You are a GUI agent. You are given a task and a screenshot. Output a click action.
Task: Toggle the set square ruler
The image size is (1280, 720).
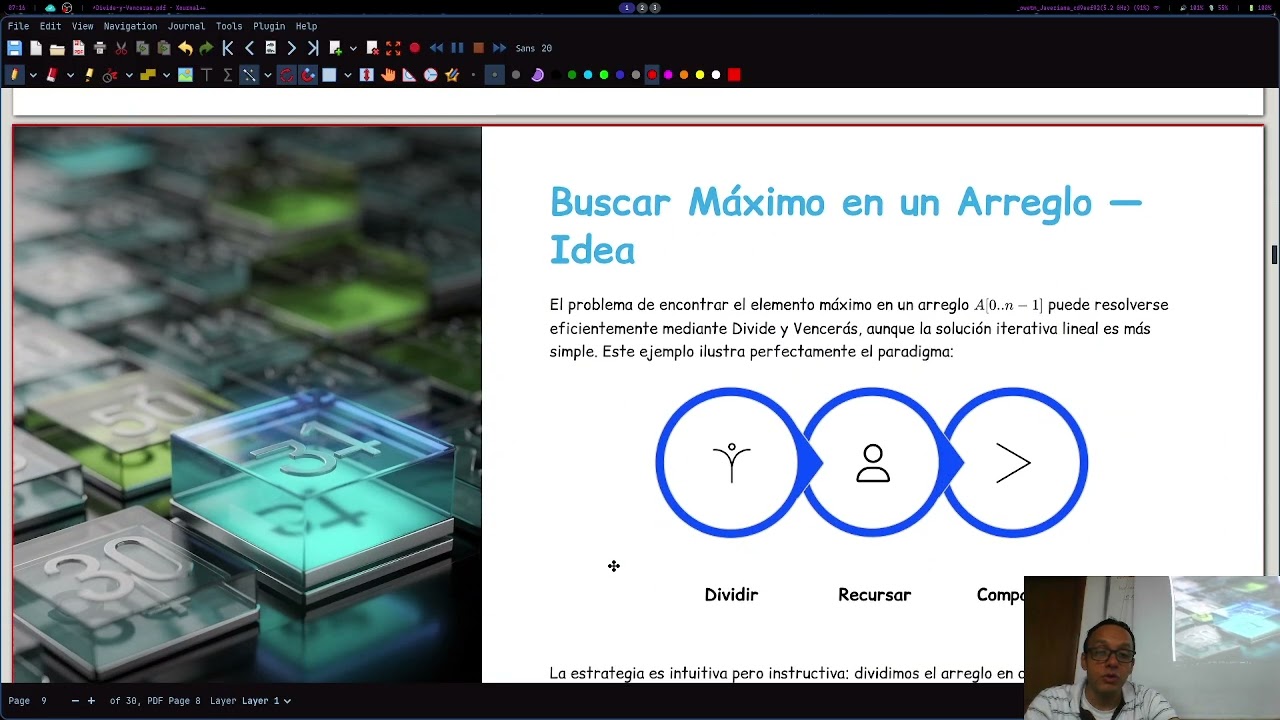[x=409, y=75]
